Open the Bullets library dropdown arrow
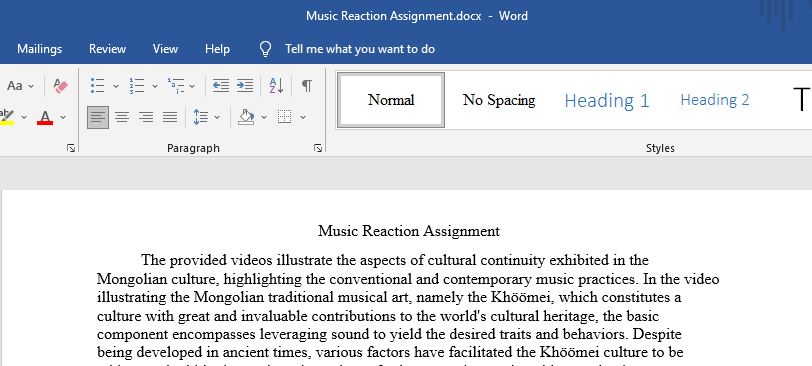812x366 pixels. (115, 86)
